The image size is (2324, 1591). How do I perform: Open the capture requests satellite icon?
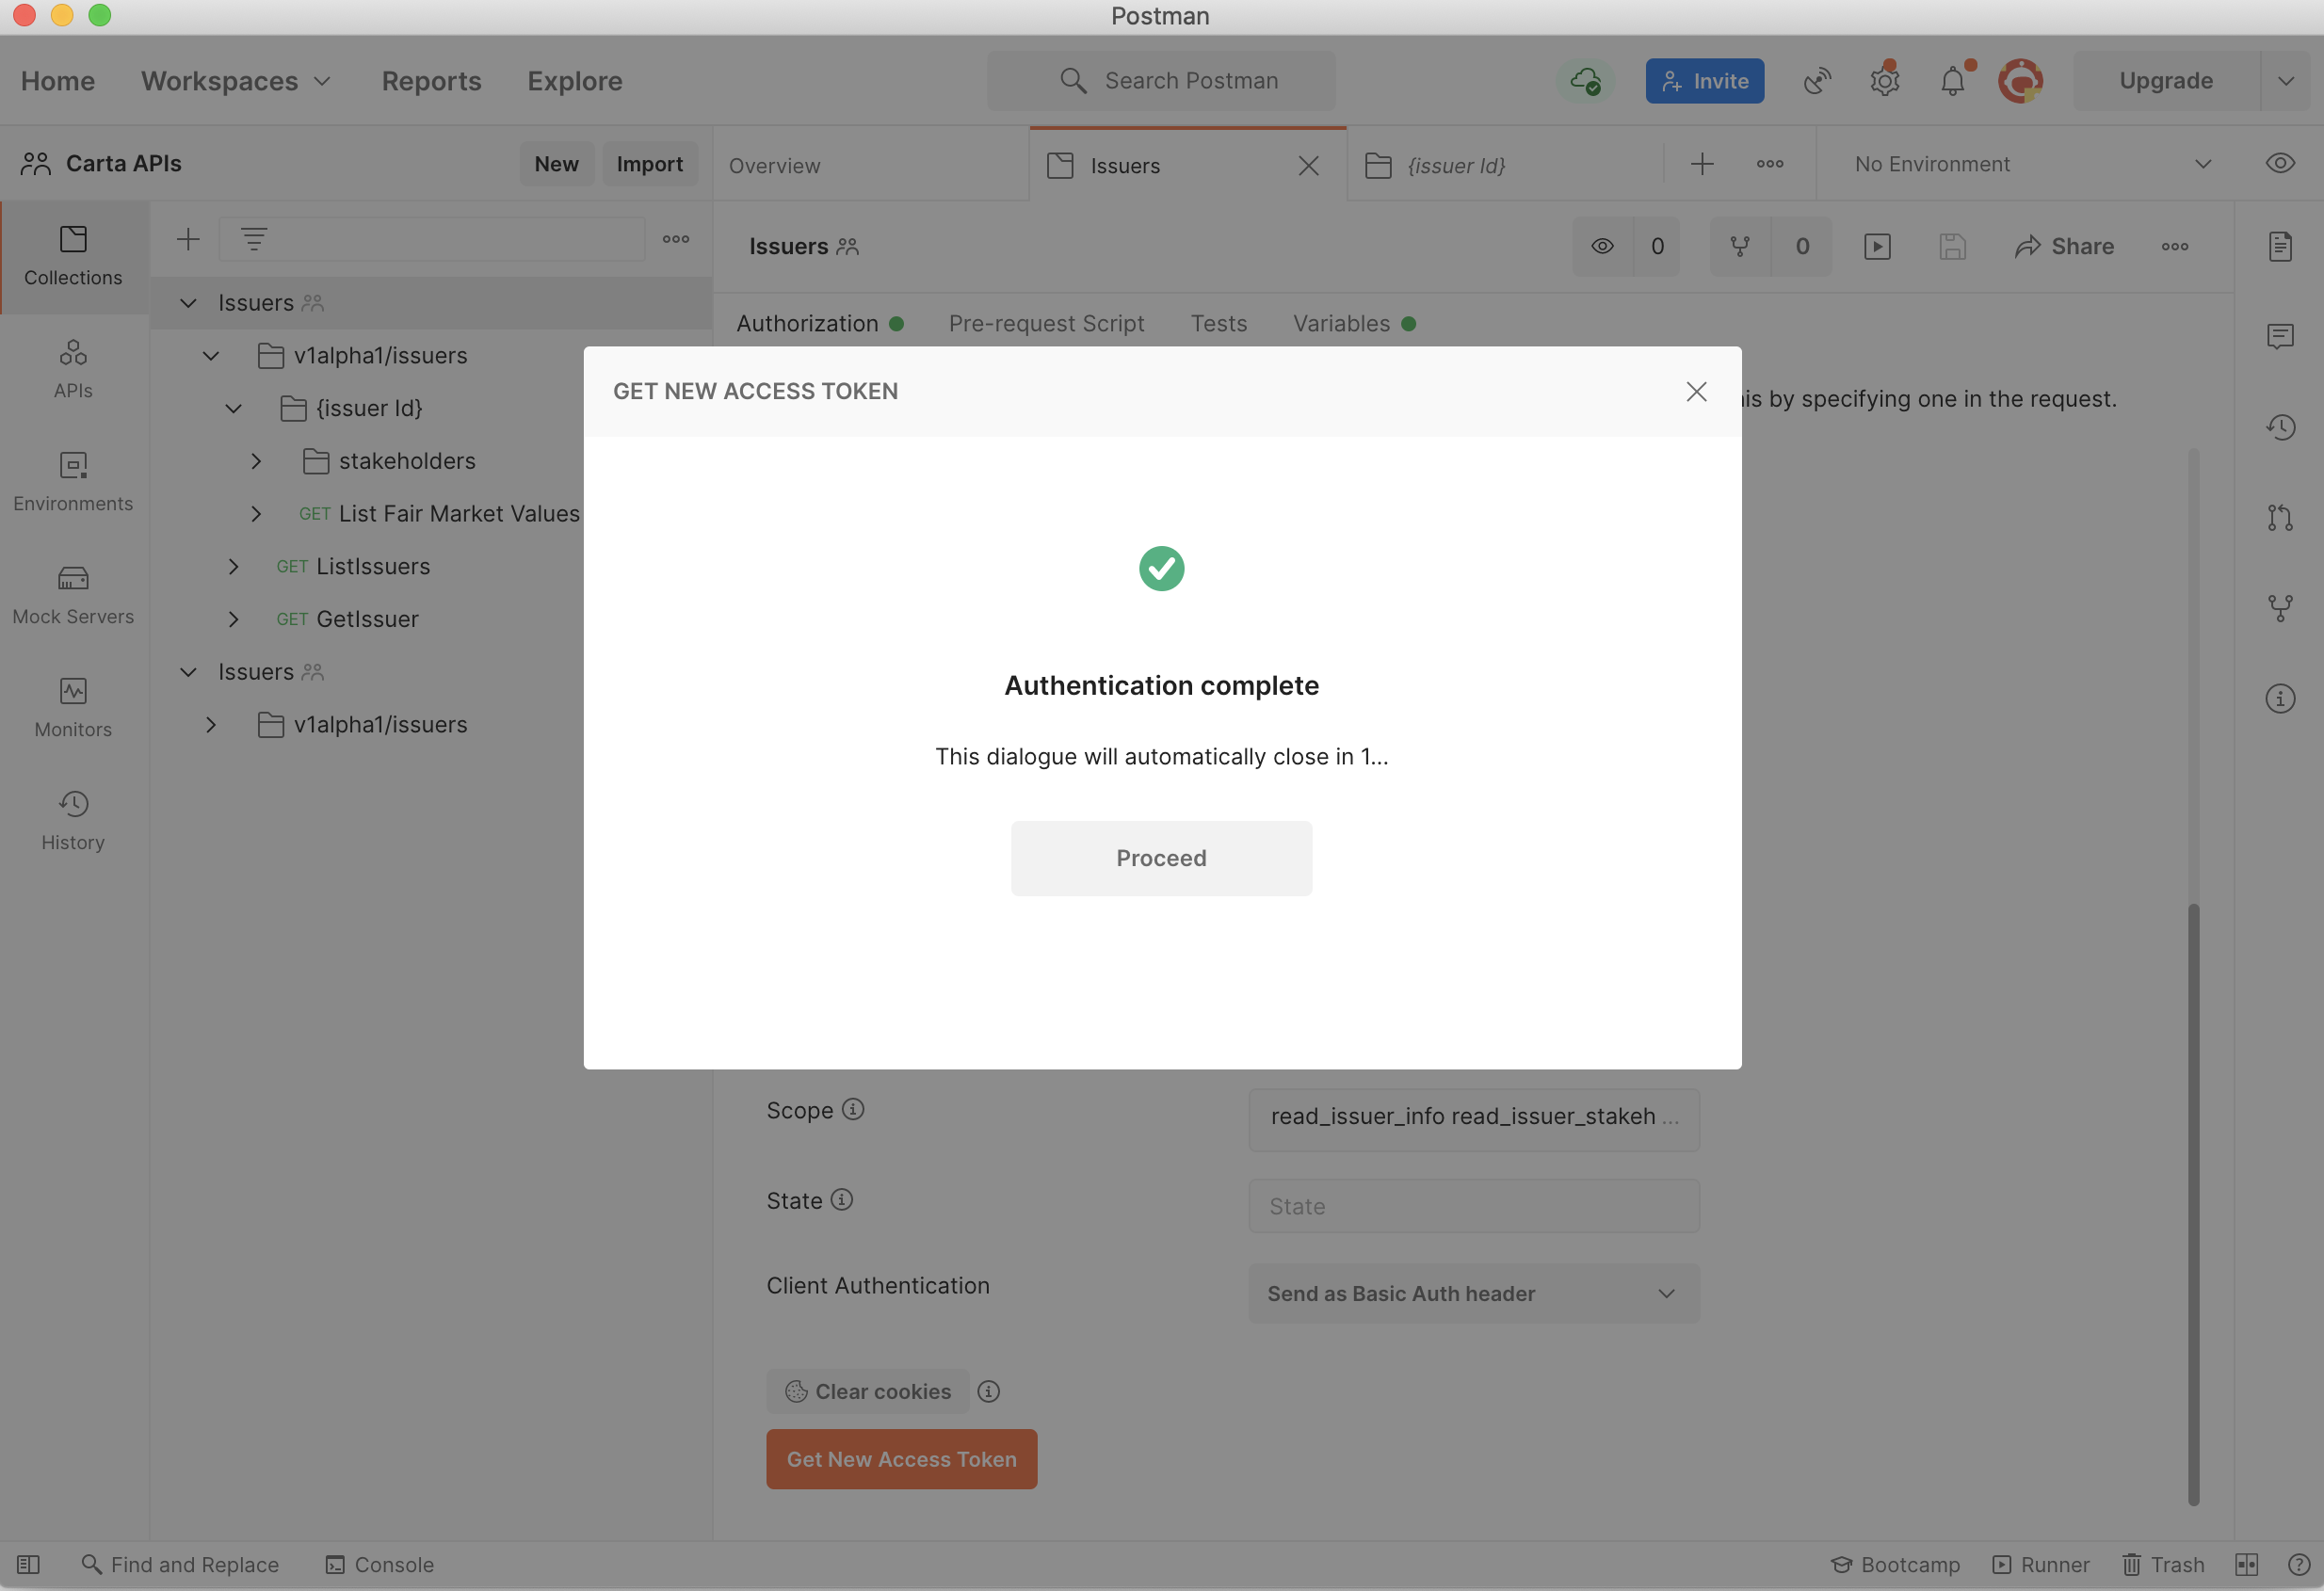1817,81
